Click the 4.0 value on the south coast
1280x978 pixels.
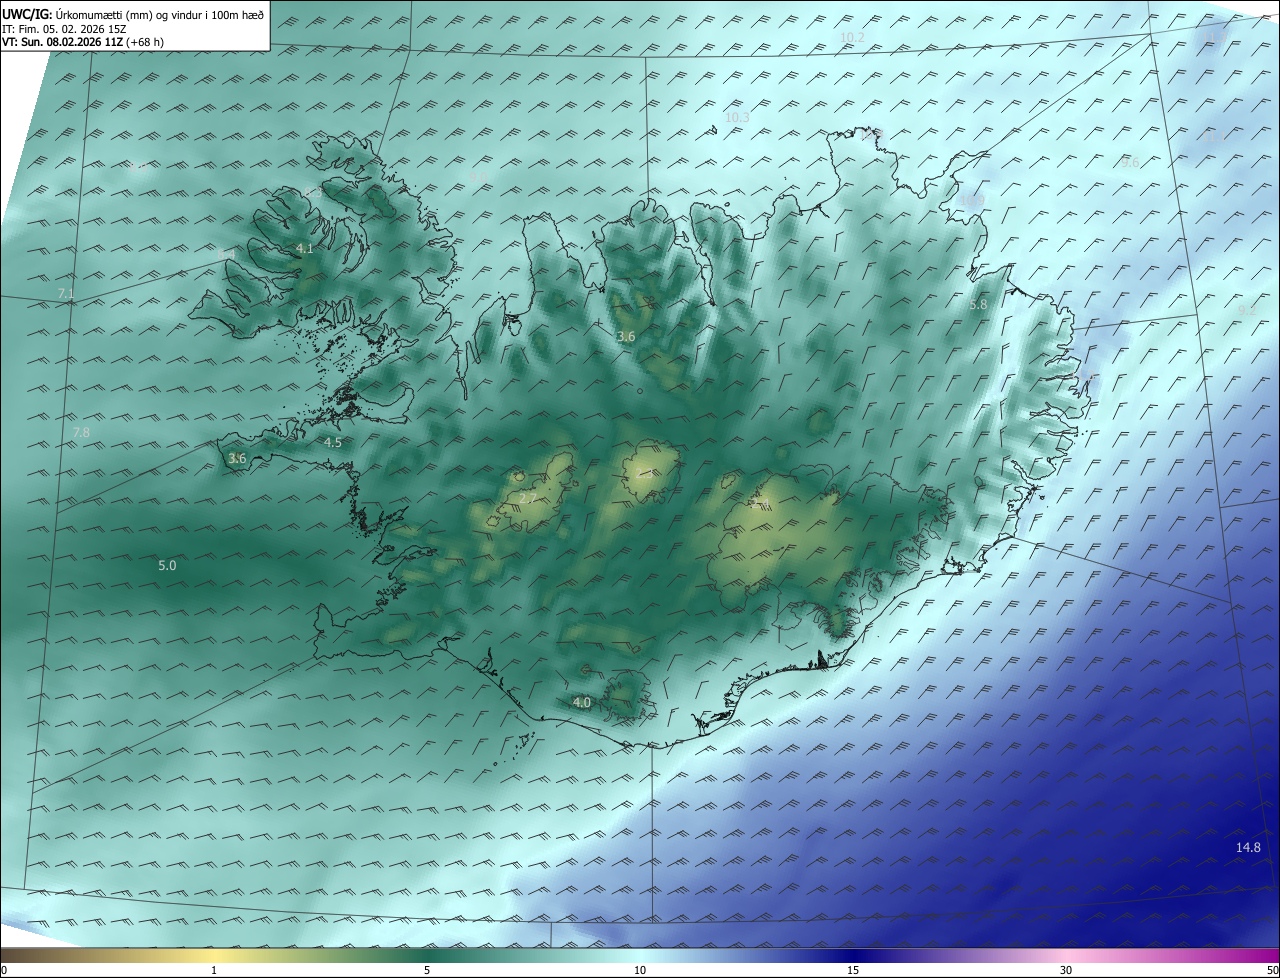click(x=581, y=703)
